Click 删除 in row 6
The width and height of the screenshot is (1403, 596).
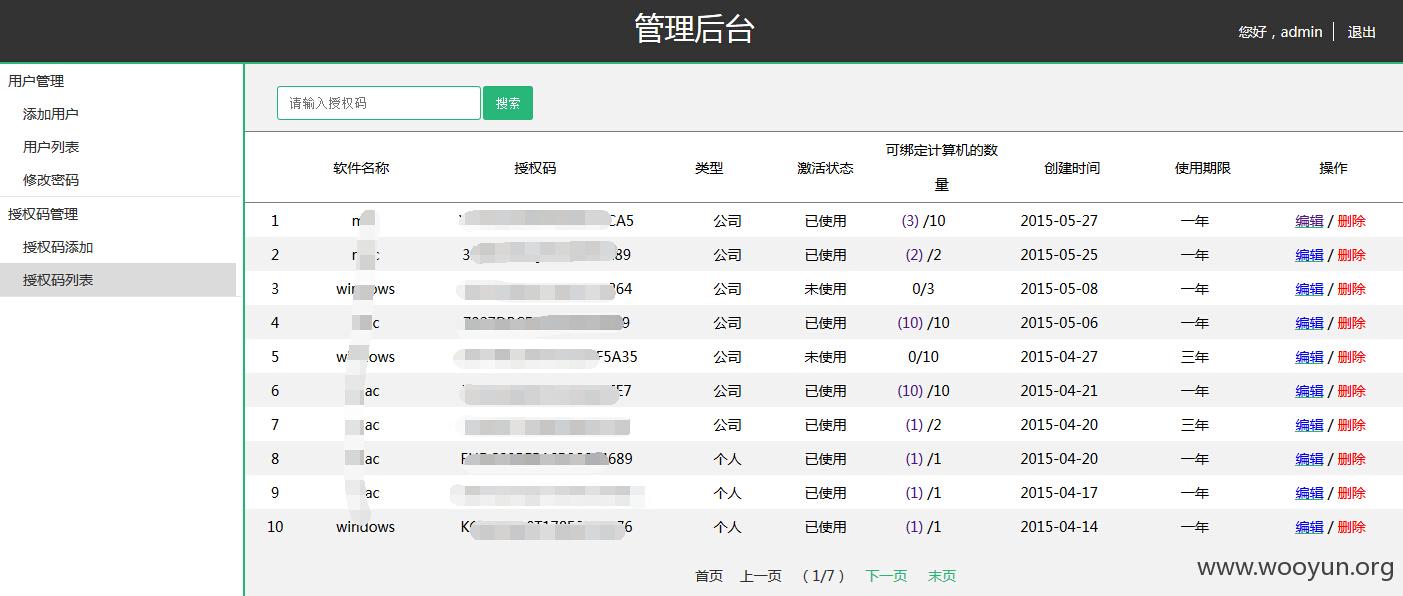click(1351, 391)
